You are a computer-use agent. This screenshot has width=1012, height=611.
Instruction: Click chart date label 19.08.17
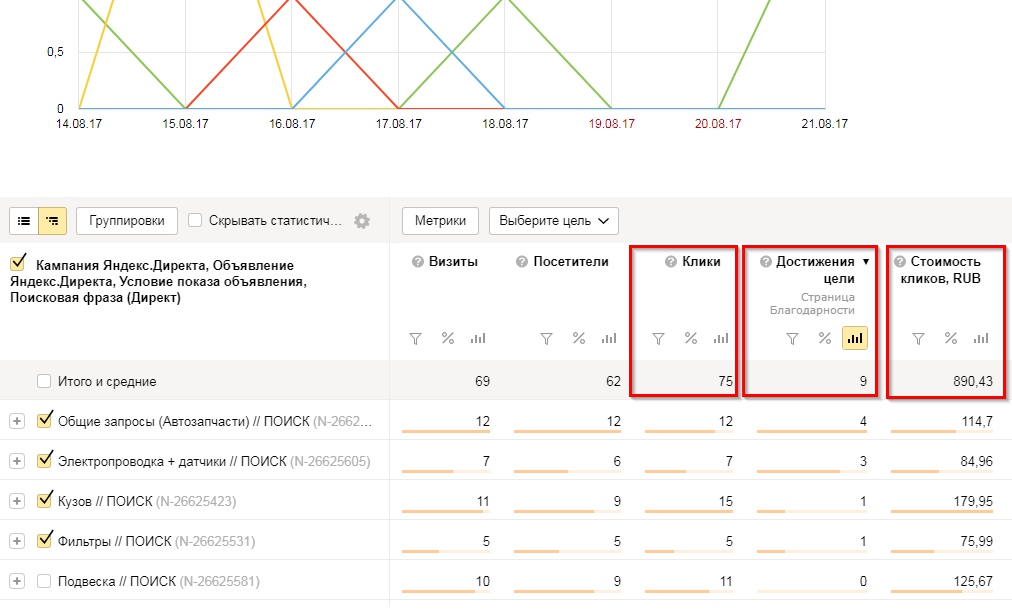(x=611, y=124)
